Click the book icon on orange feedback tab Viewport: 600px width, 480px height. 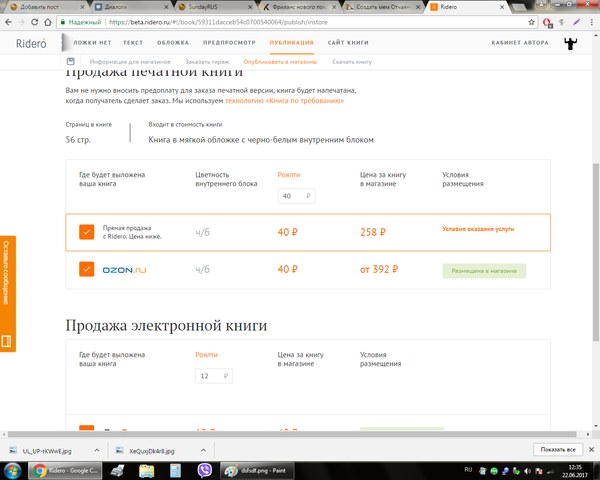[7, 340]
